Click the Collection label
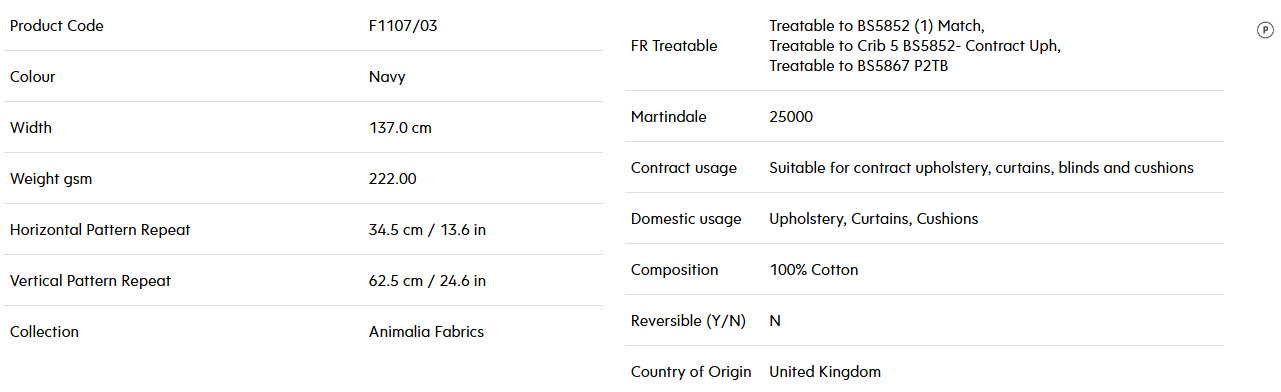The width and height of the screenshot is (1281, 392). tap(44, 332)
